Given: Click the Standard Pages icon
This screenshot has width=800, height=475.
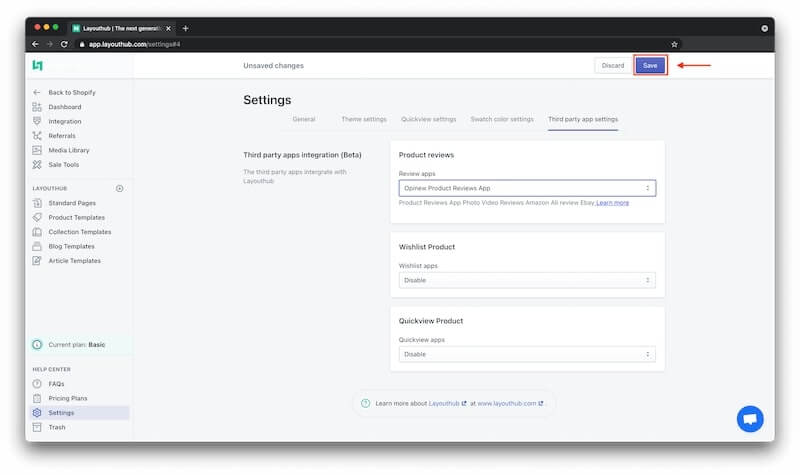Looking at the screenshot, I should [37, 203].
